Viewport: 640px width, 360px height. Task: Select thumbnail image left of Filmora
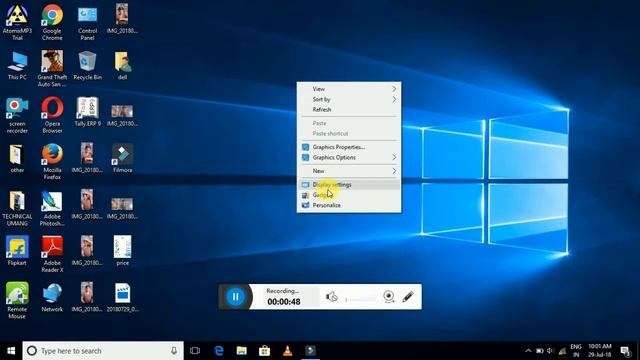pos(87,158)
